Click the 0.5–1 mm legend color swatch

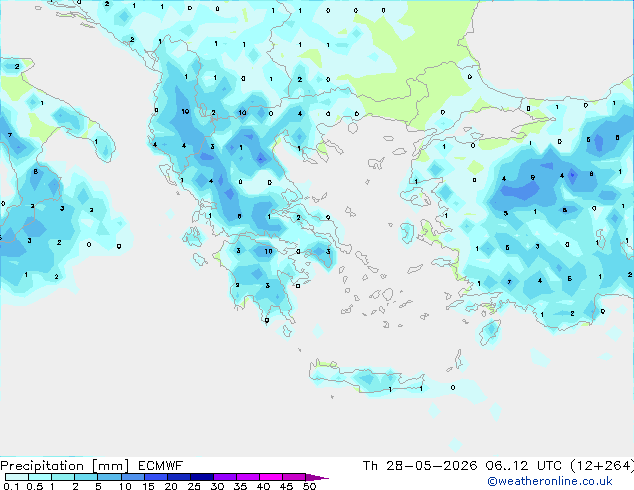click(40, 477)
